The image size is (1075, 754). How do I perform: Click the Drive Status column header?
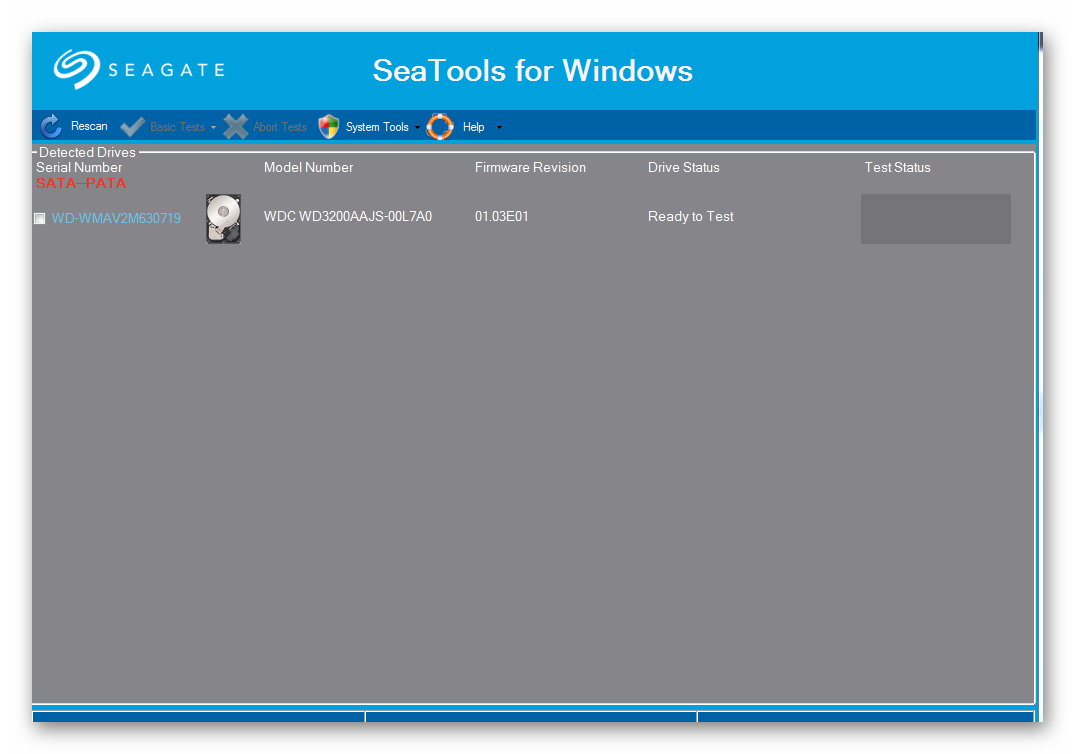pos(684,167)
